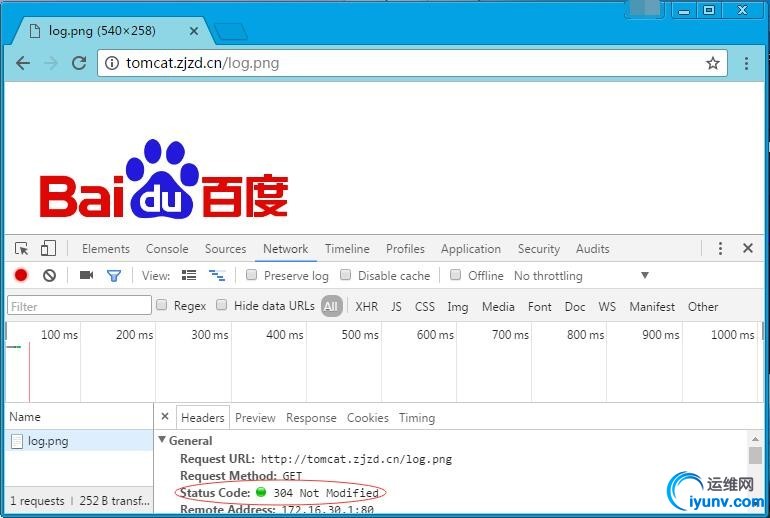View site information icon in address bar
This screenshot has height=518, width=770.
pos(112,63)
